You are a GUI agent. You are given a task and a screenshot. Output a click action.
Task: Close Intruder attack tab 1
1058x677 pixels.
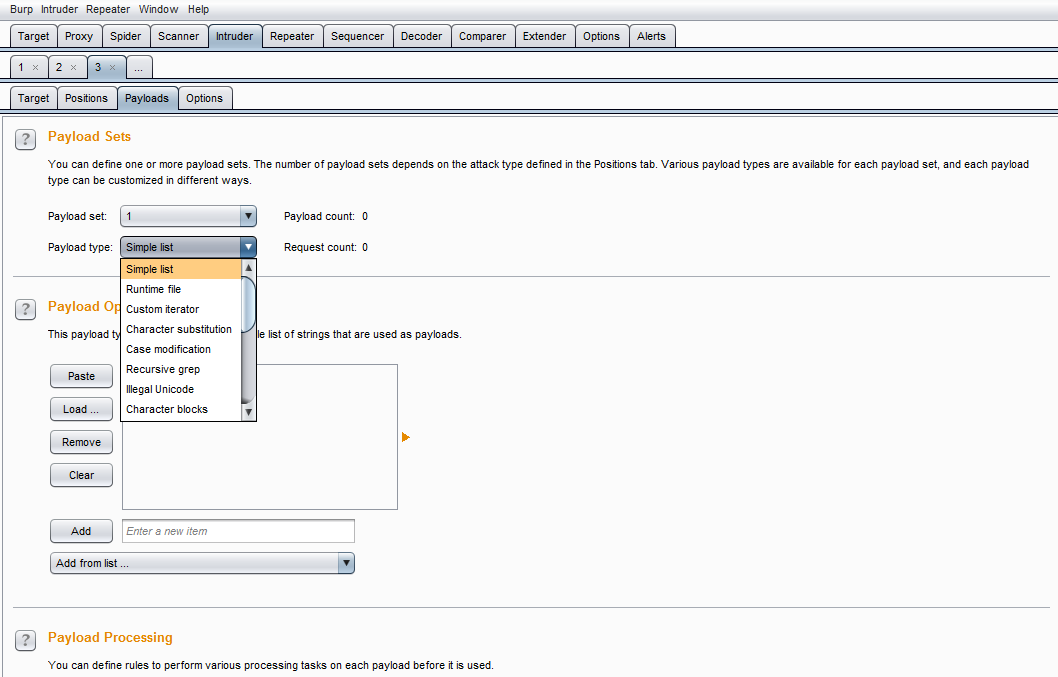click(x=36, y=67)
